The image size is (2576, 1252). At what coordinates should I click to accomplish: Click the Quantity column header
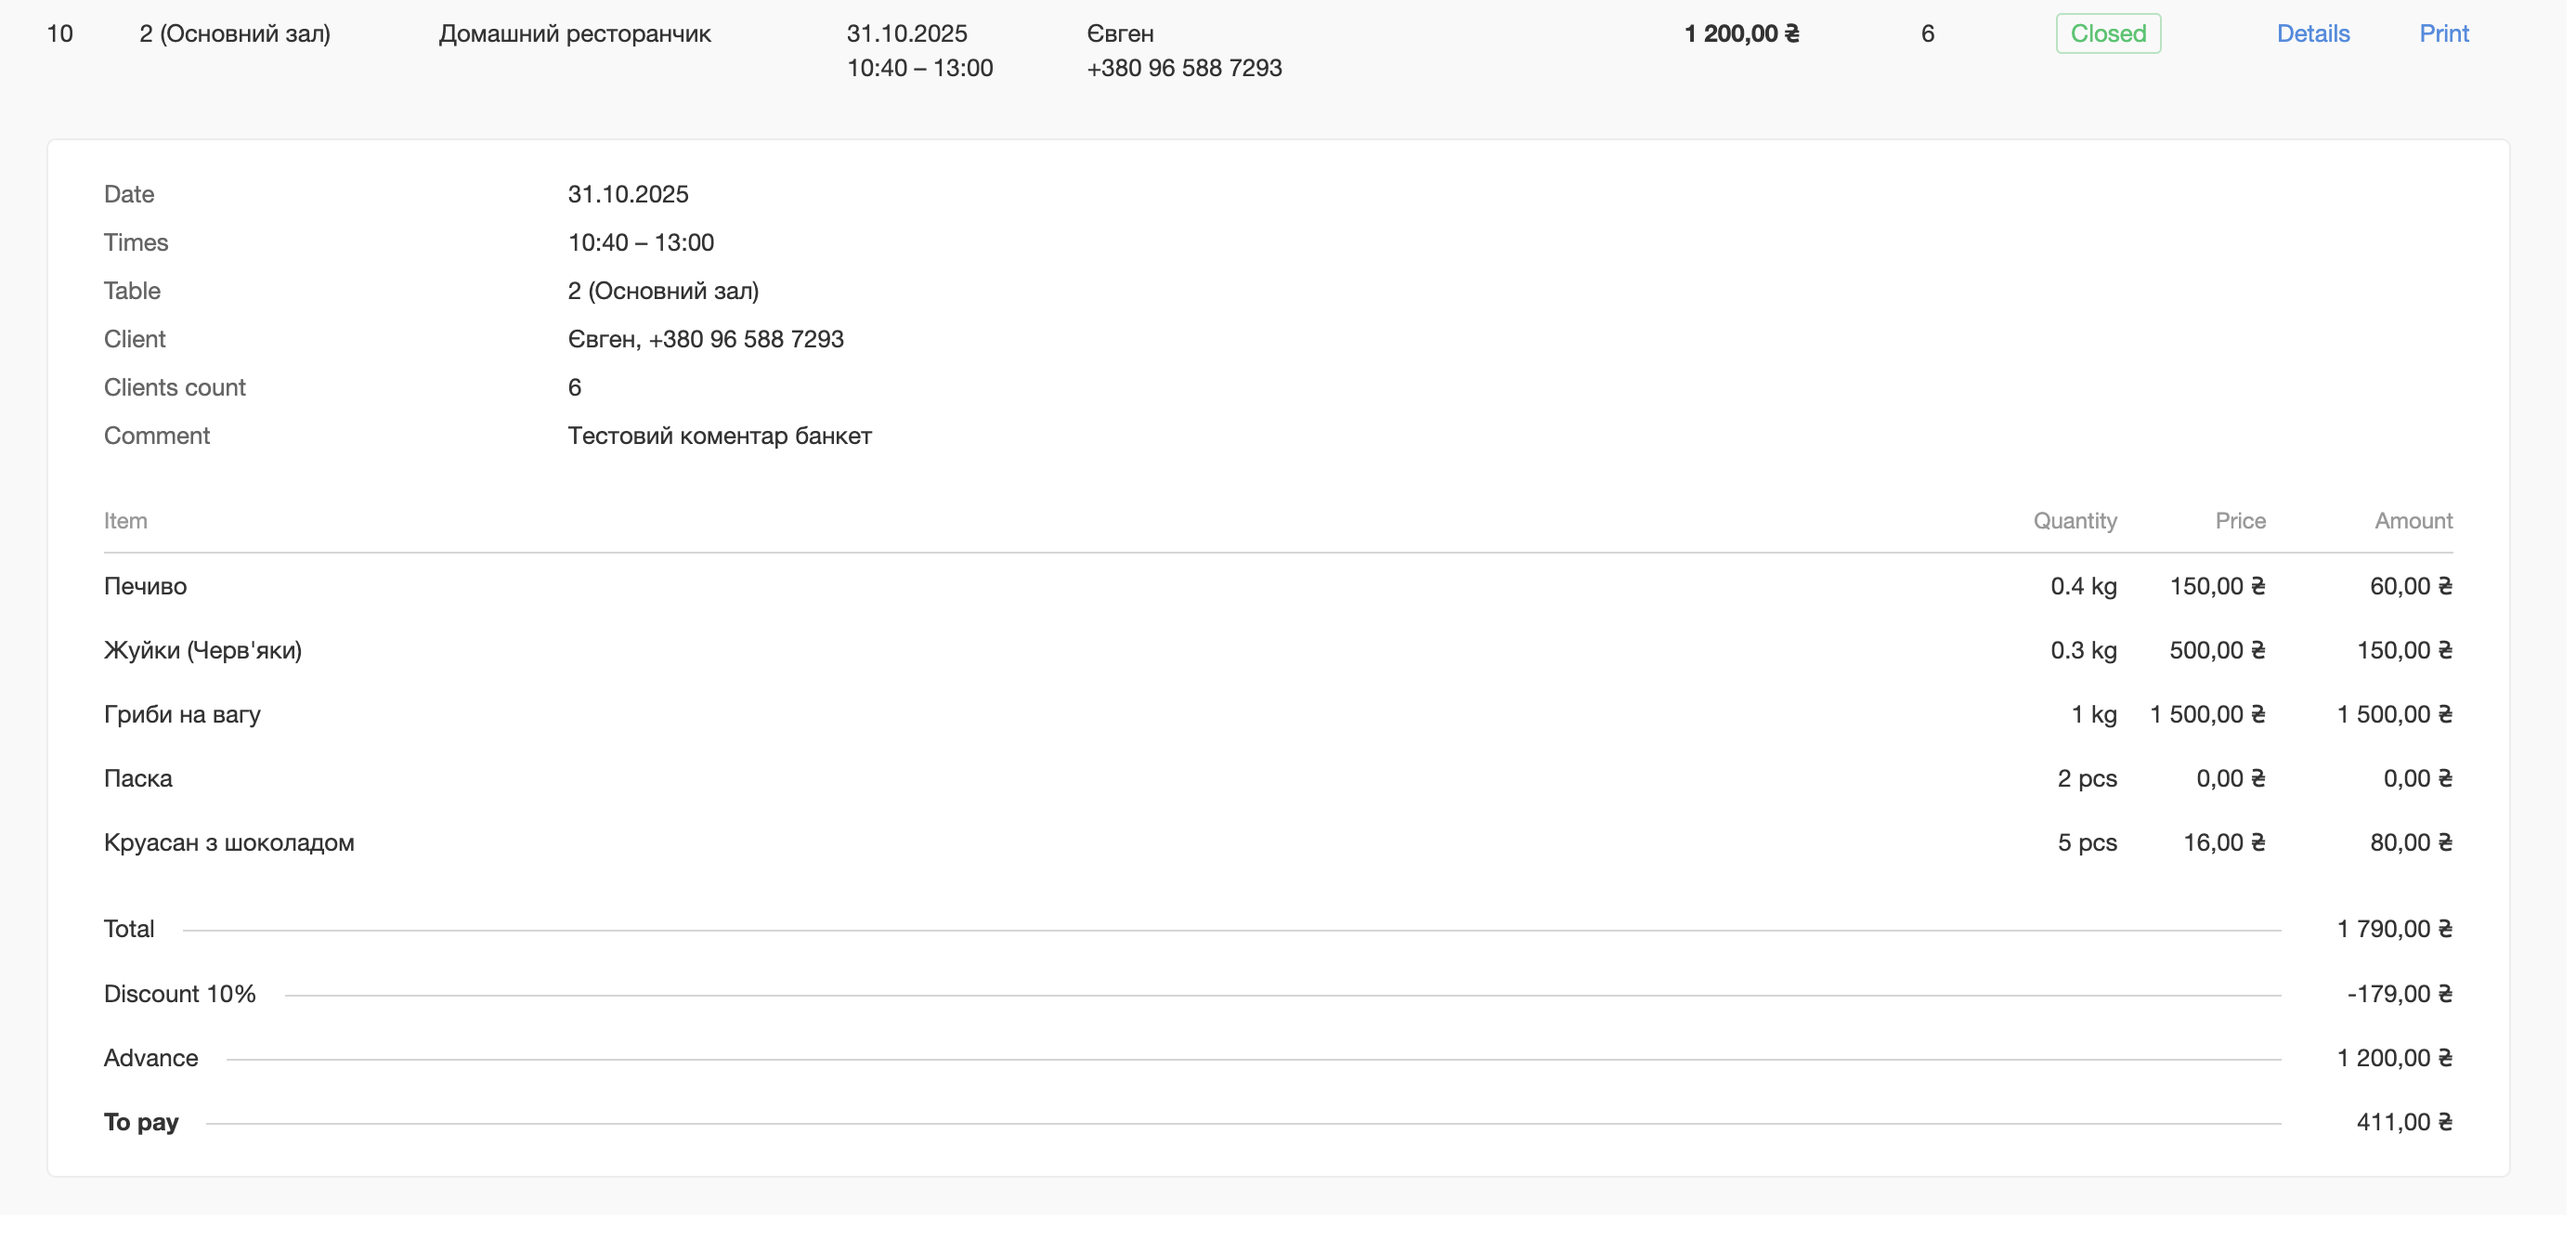pos(2074,521)
